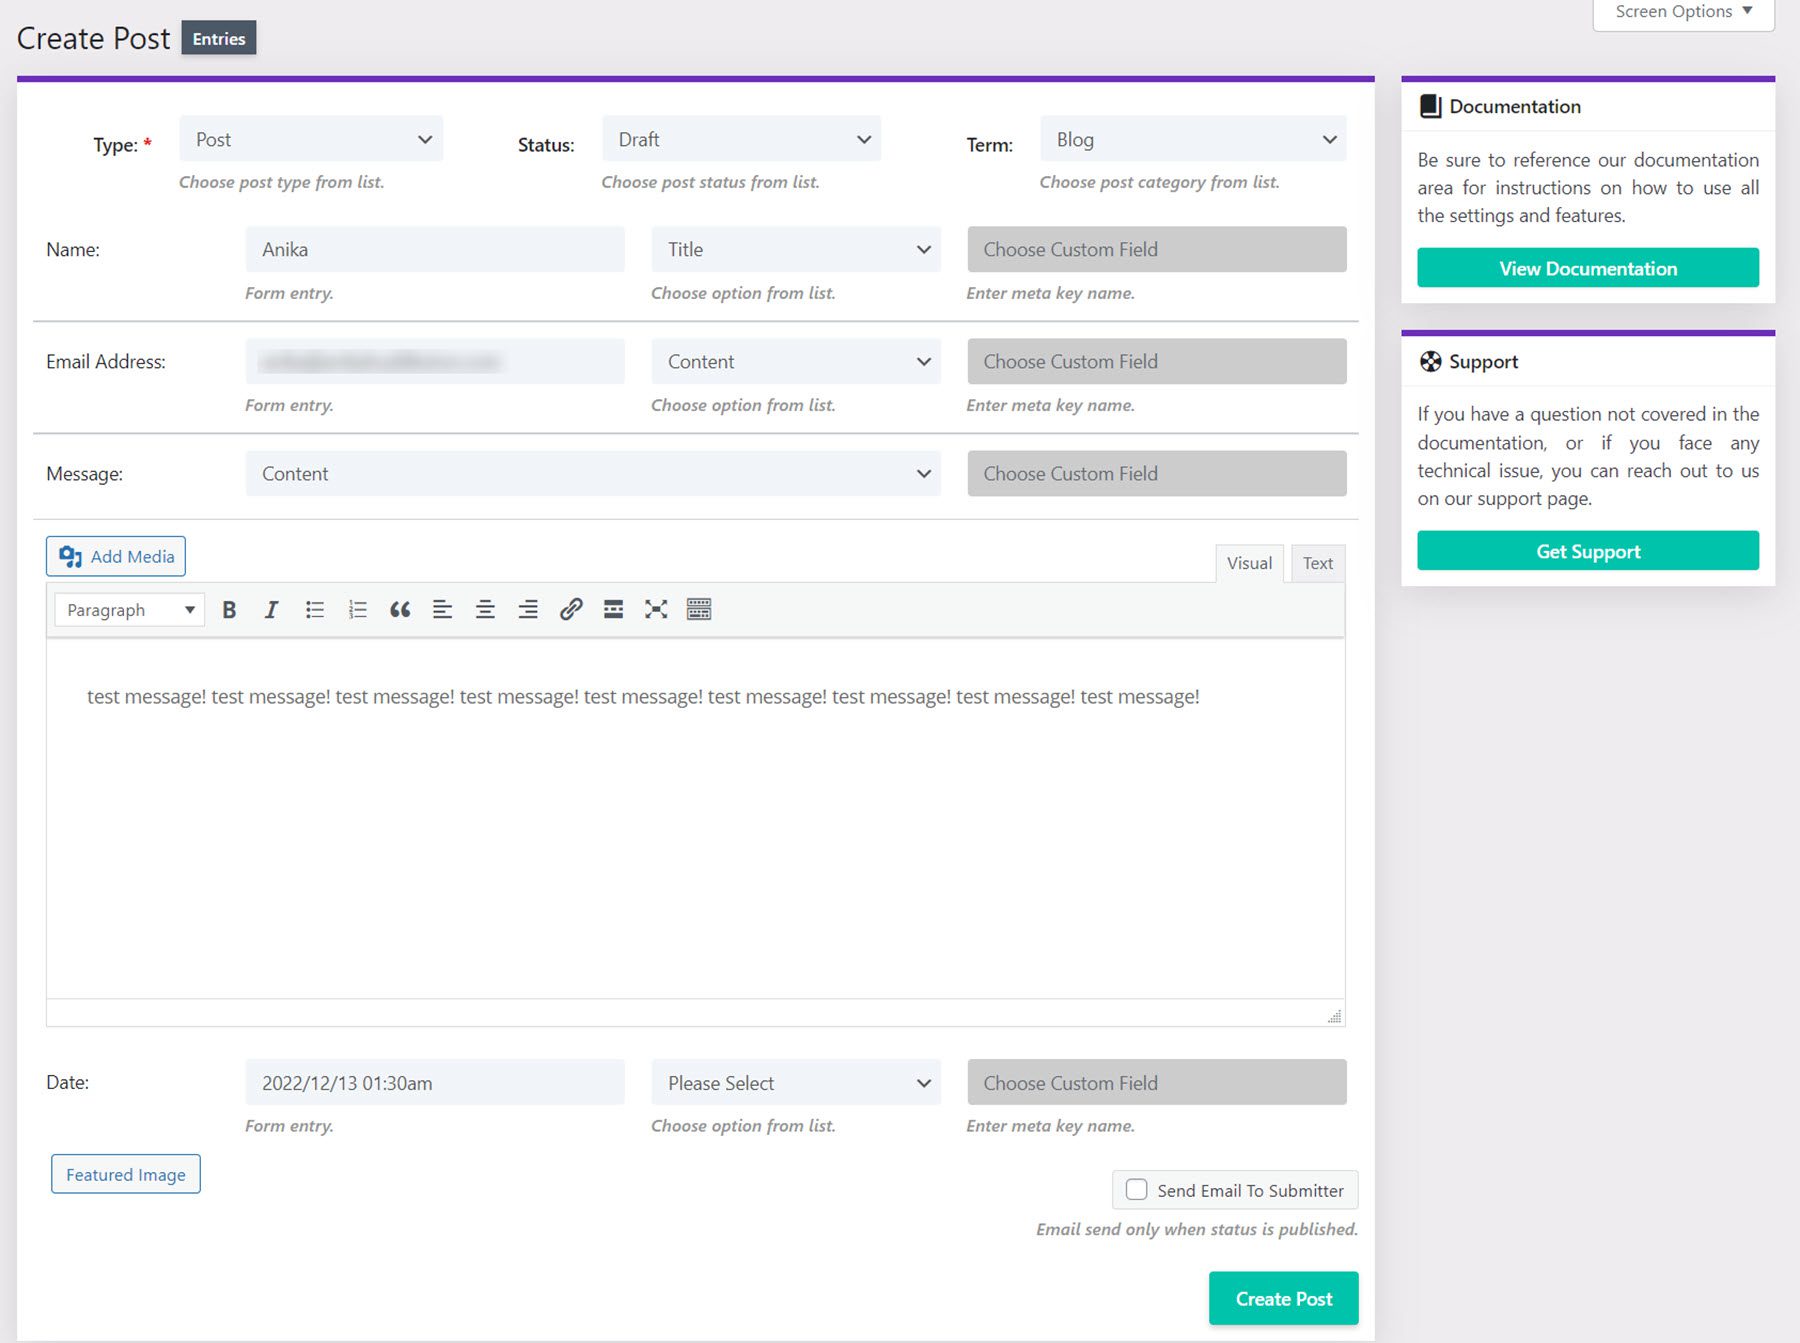Align text to the center

point(485,609)
